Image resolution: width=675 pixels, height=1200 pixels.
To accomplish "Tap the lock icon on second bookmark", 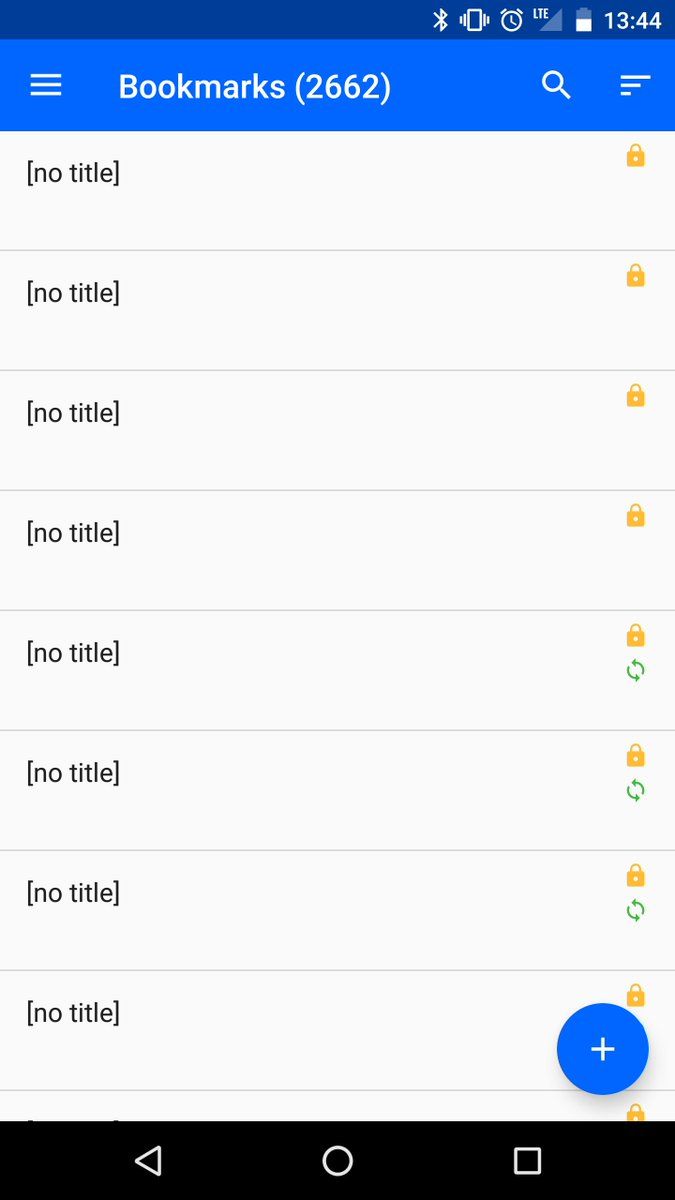I will (635, 276).
